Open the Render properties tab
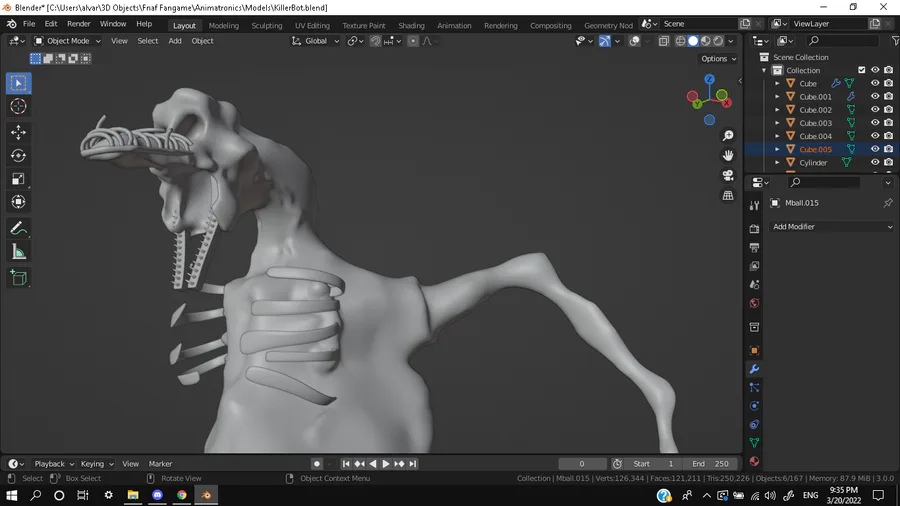Viewport: 900px width, 506px height. point(754,229)
